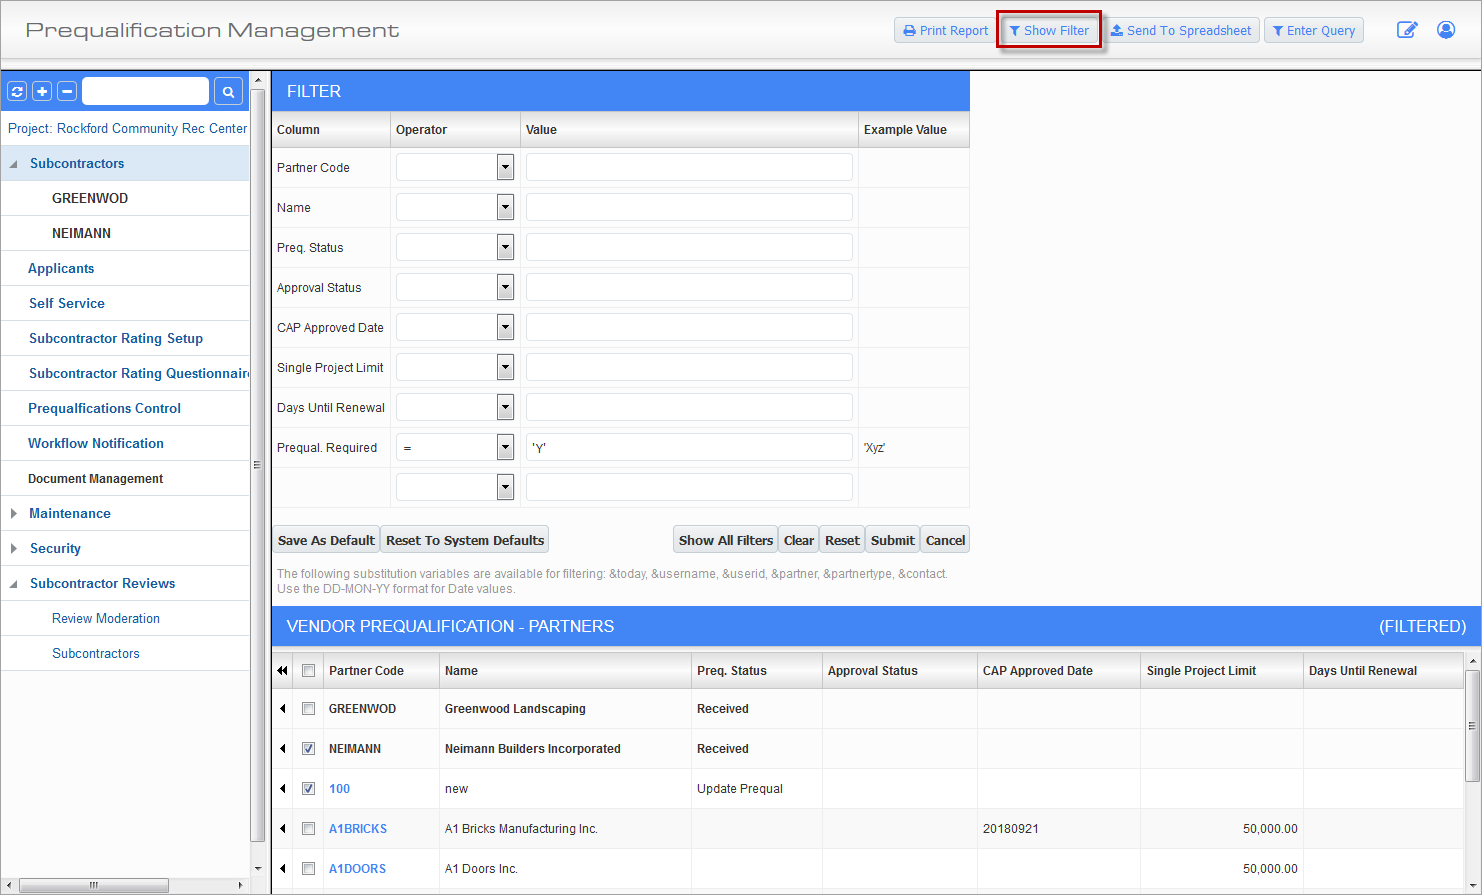This screenshot has width=1482, height=895.
Task: Submit the filter criteria
Action: (x=891, y=539)
